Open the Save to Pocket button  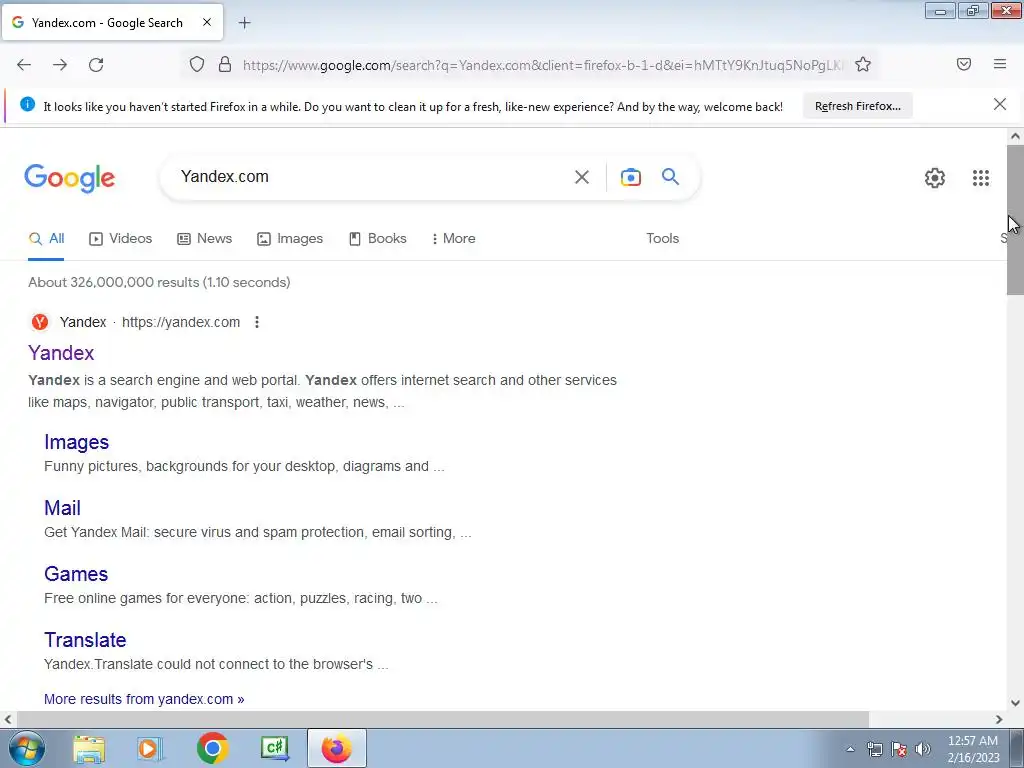(964, 64)
